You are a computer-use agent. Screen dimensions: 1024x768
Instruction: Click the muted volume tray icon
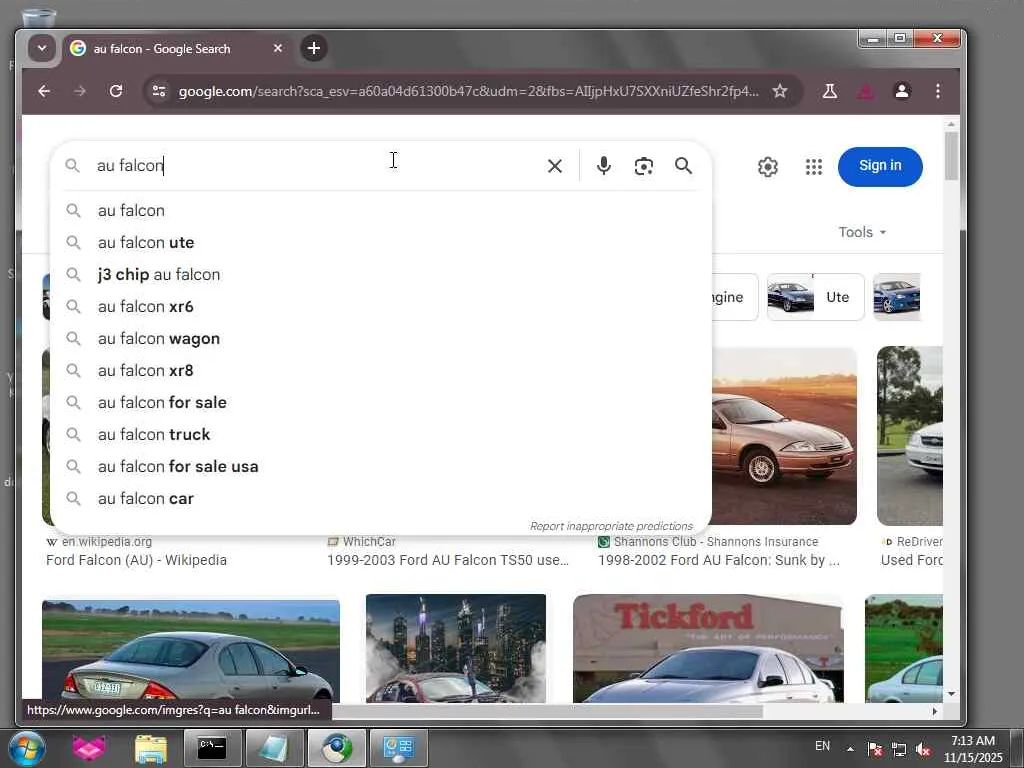click(x=923, y=750)
